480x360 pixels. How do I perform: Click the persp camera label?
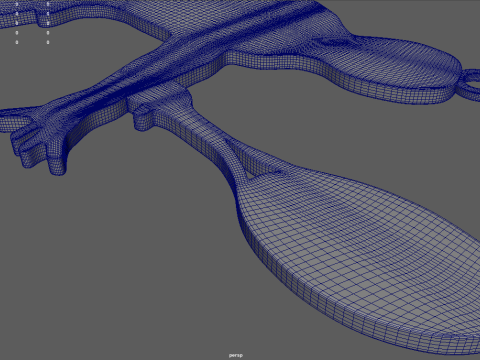236,355
